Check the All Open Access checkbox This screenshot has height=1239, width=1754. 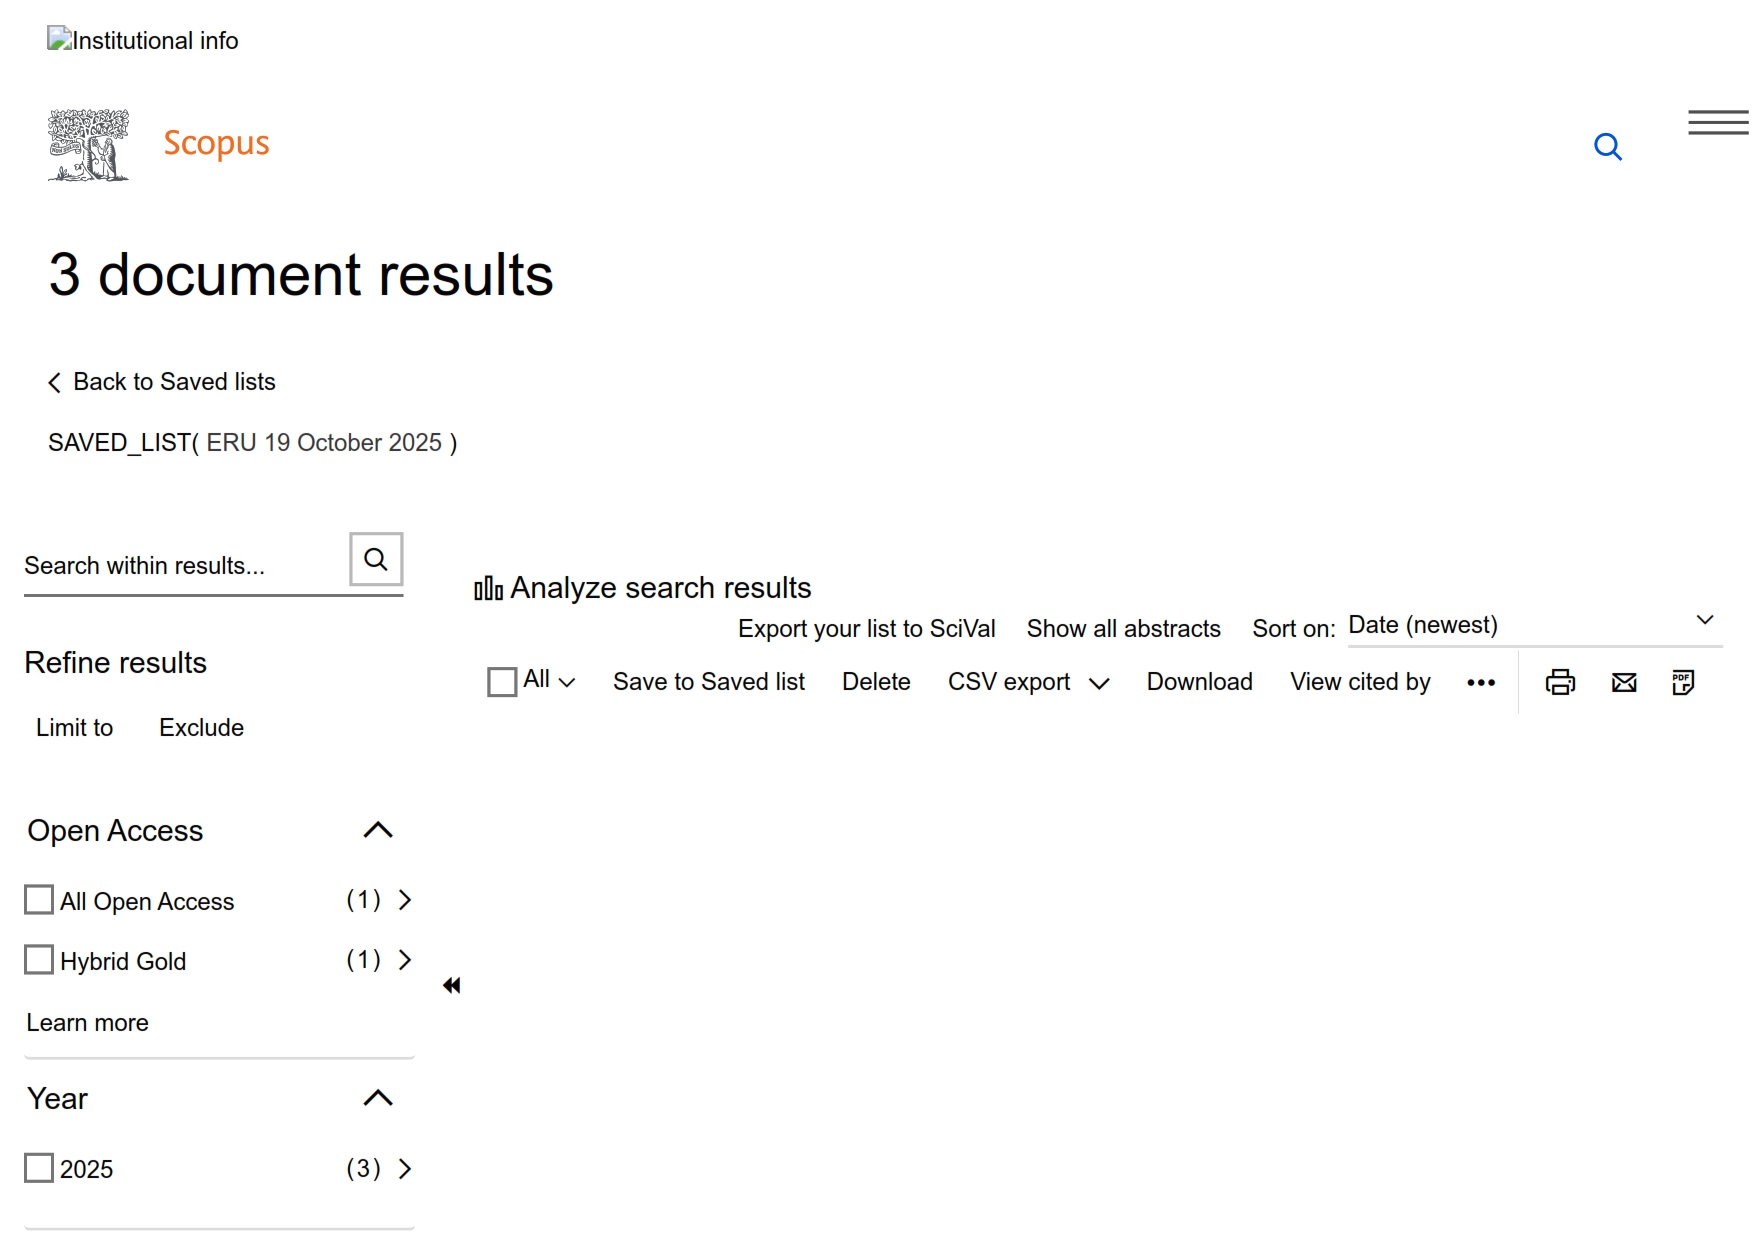39,900
